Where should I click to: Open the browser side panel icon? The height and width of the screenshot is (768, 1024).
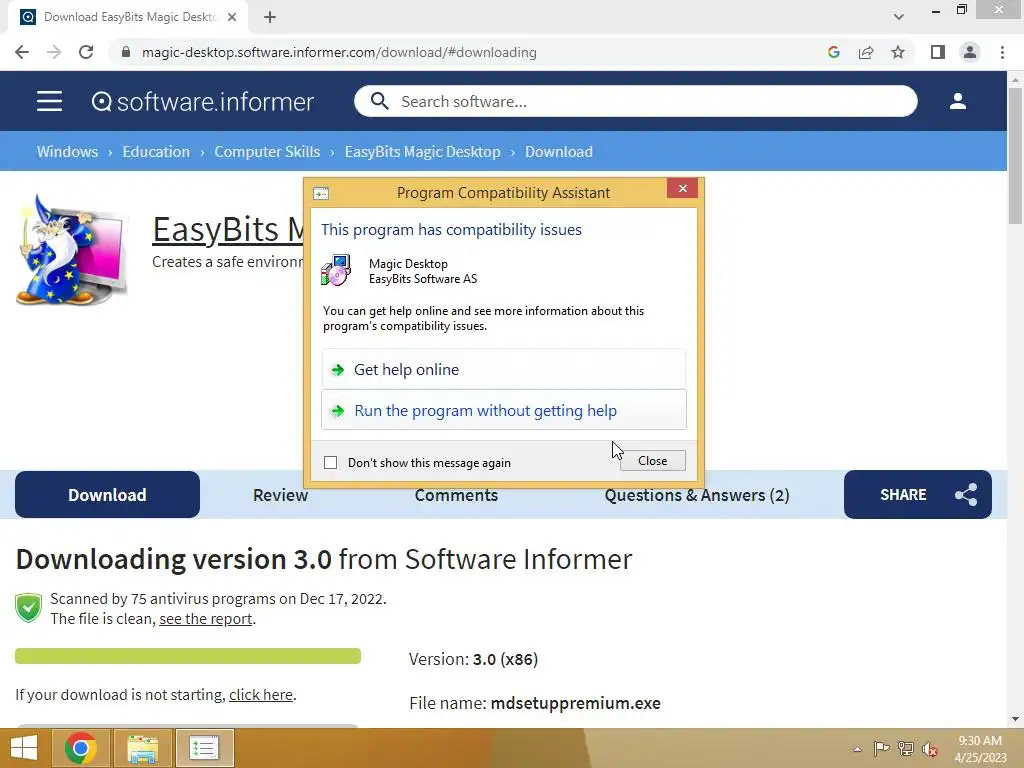(938, 52)
